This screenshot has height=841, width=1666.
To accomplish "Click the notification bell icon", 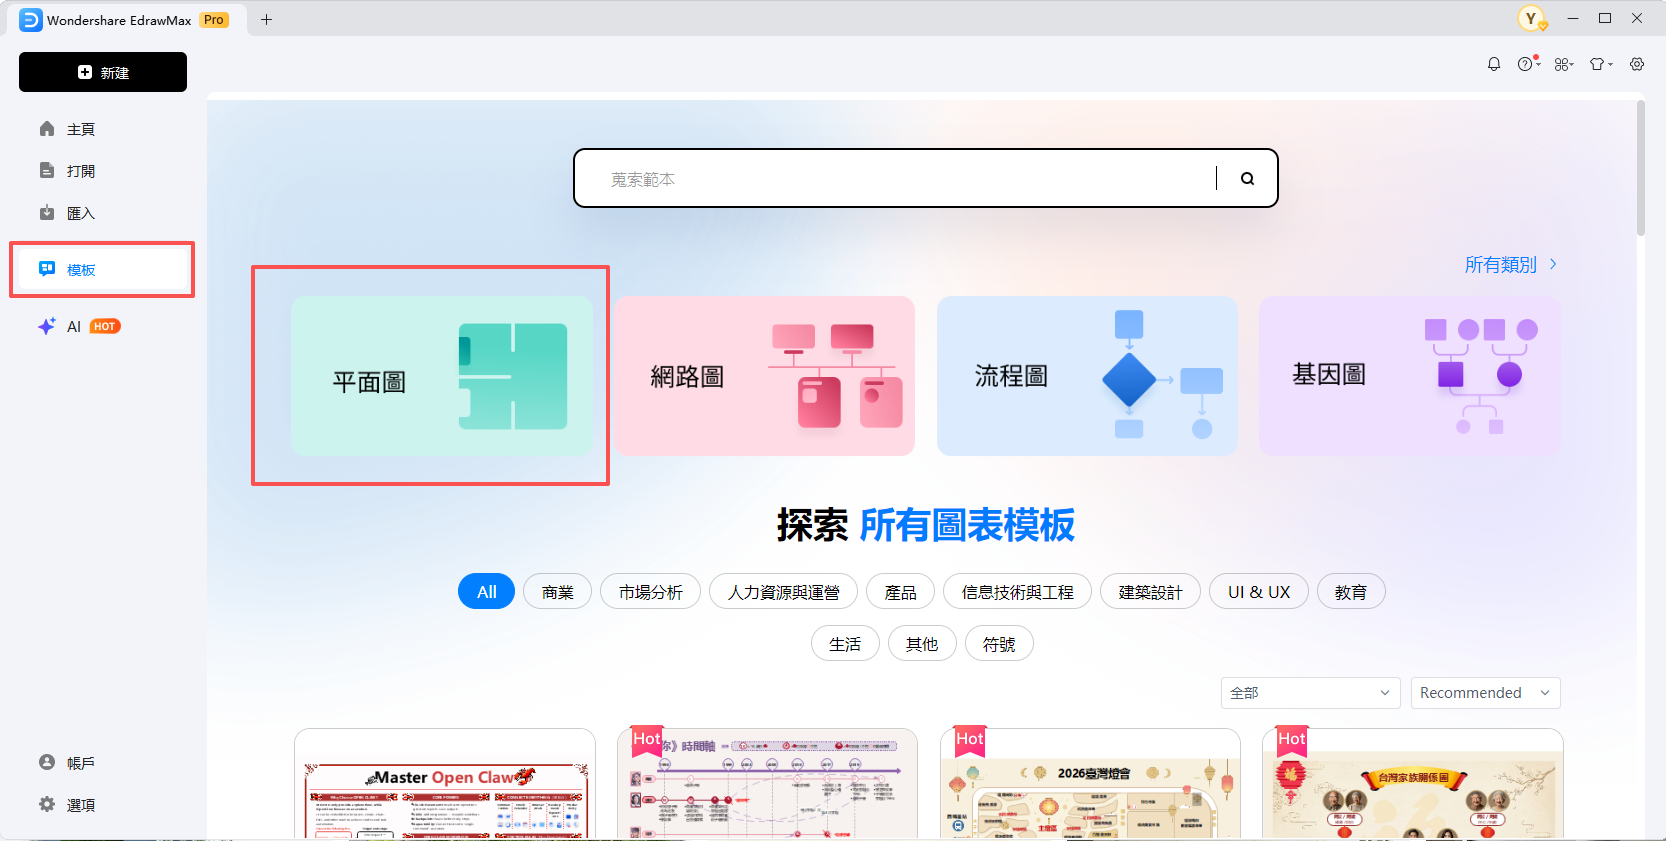I will [x=1494, y=64].
